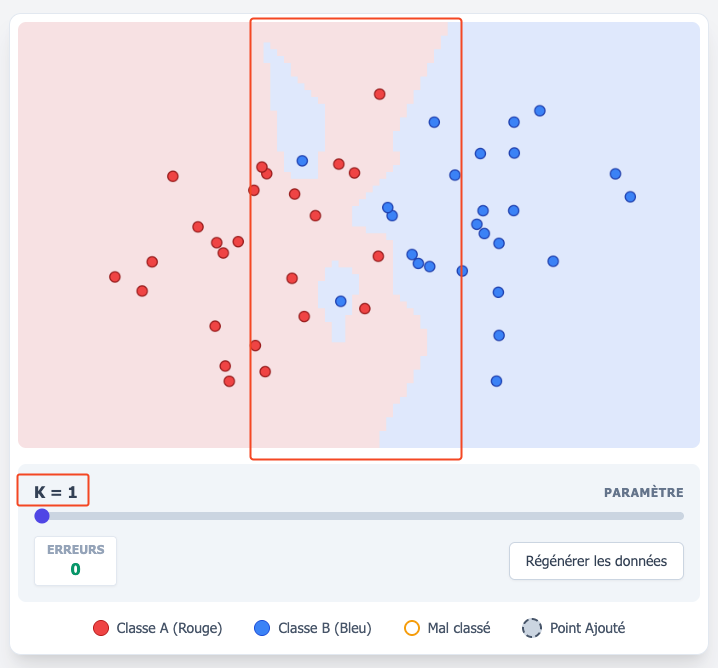Screen dimensions: 718x668
Task: Click the "Classe B (Bleu)" legend text
Action: pos(324,628)
